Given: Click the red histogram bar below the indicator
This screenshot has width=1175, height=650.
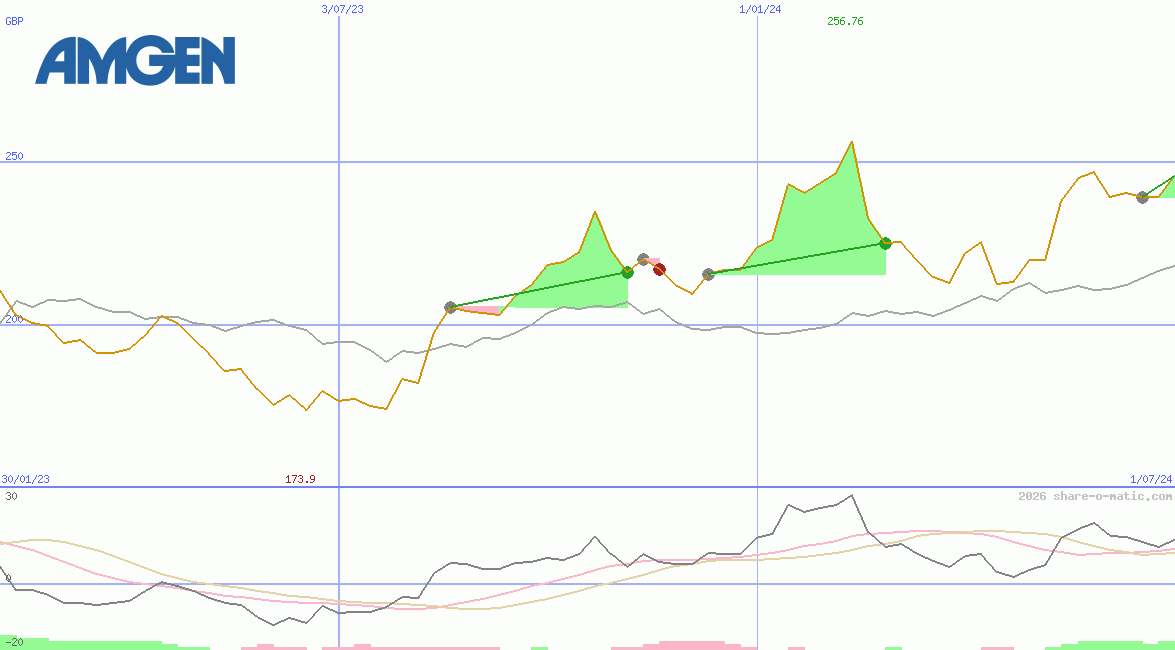Looking at the screenshot, I should tap(690, 643).
